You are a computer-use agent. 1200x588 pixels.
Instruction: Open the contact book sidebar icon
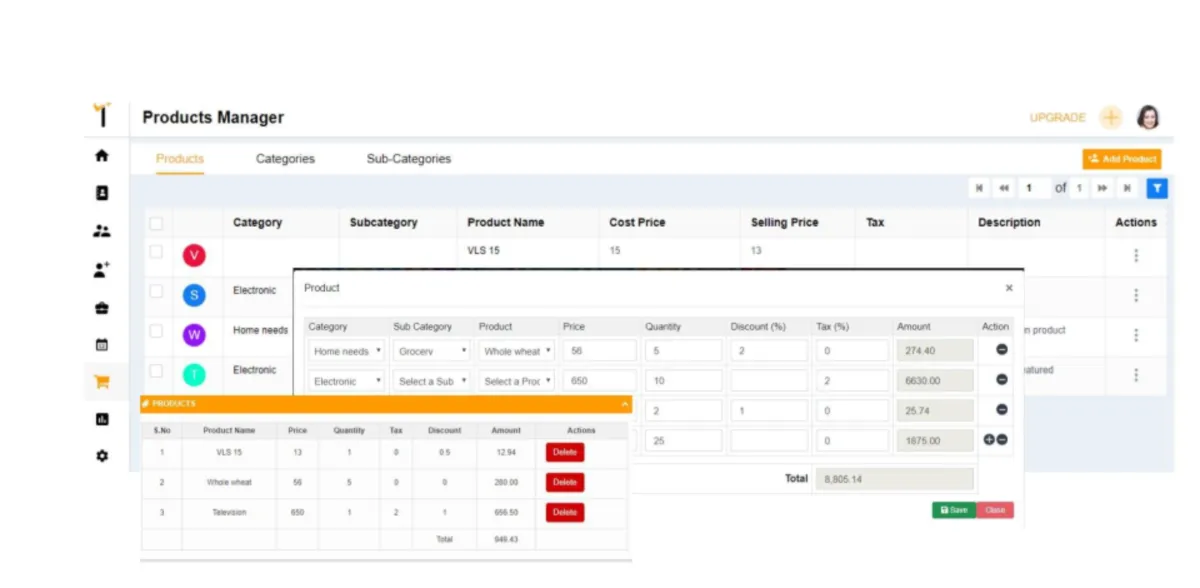tap(101, 193)
